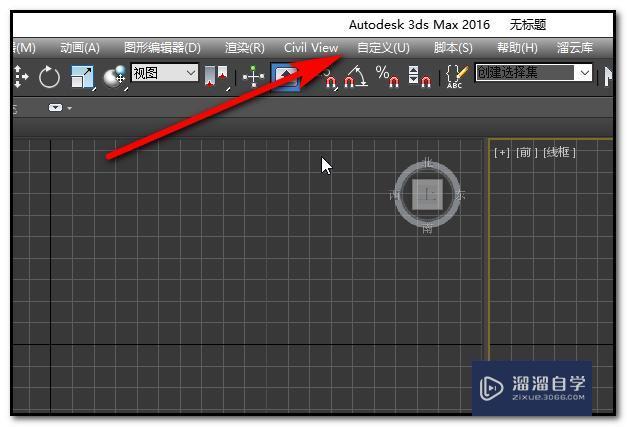The height and width of the screenshot is (427, 627).
Task: Choose the Select and Place tool
Action: (115, 76)
